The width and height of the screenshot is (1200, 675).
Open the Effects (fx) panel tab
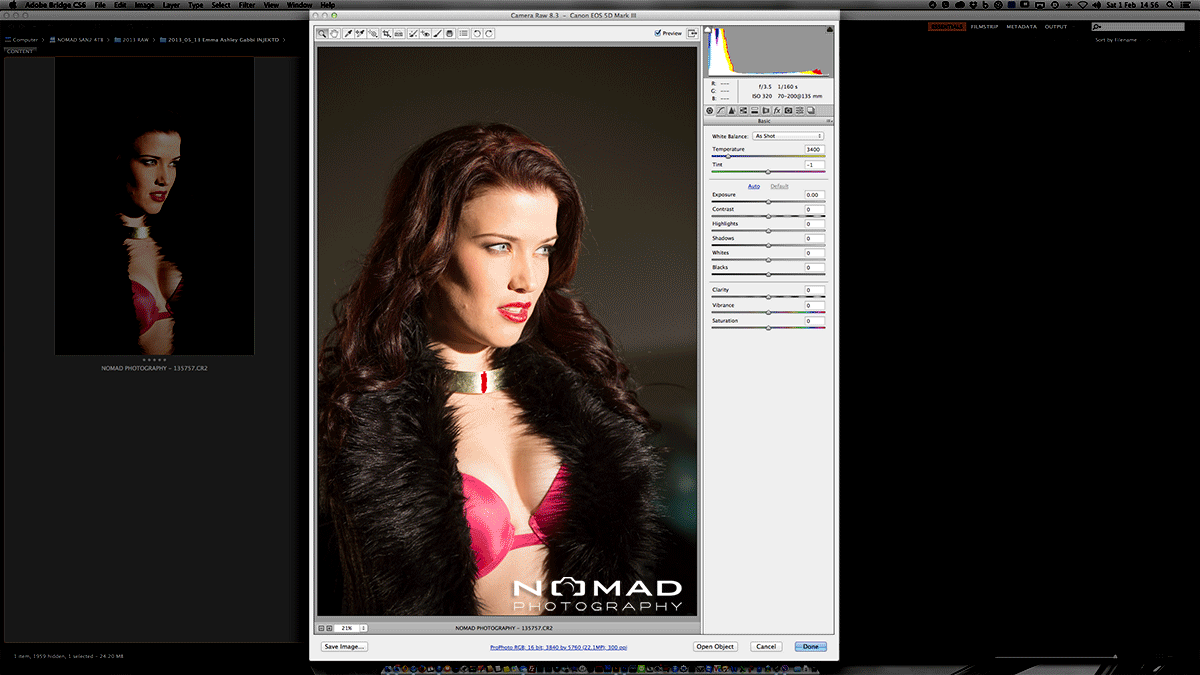click(x=776, y=110)
